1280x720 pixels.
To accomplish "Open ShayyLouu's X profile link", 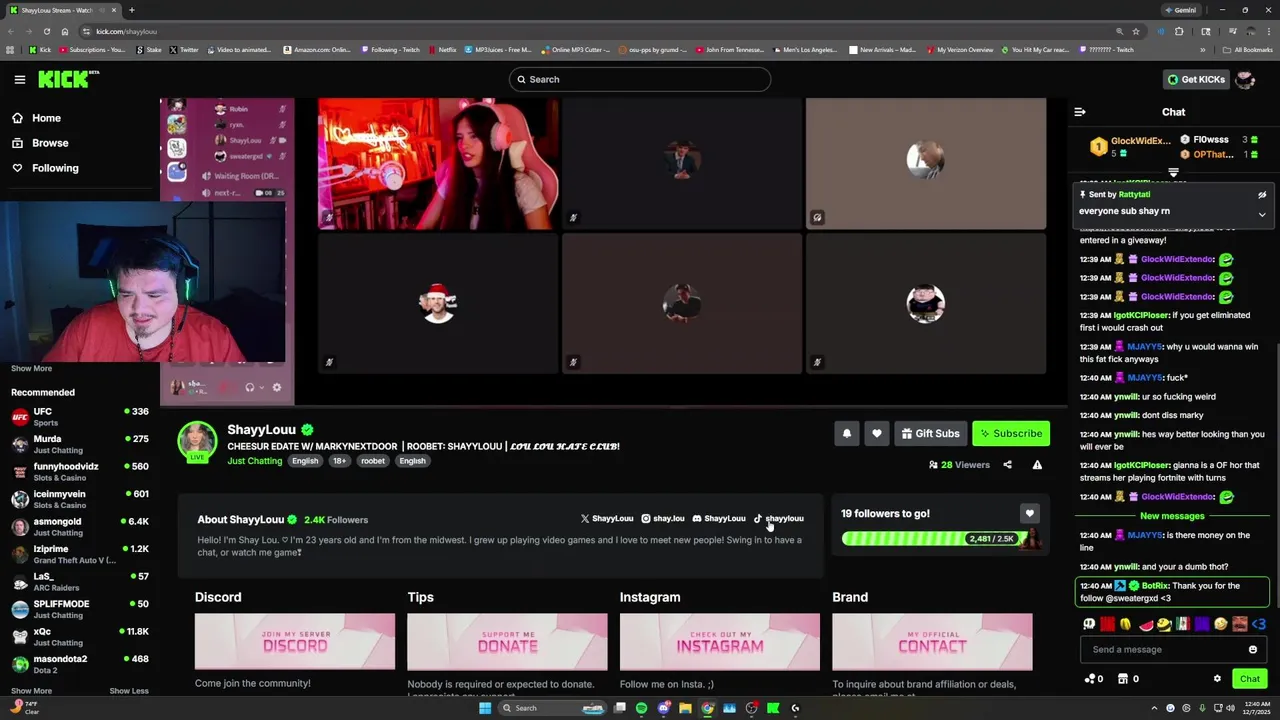I will pyautogui.click(x=607, y=519).
